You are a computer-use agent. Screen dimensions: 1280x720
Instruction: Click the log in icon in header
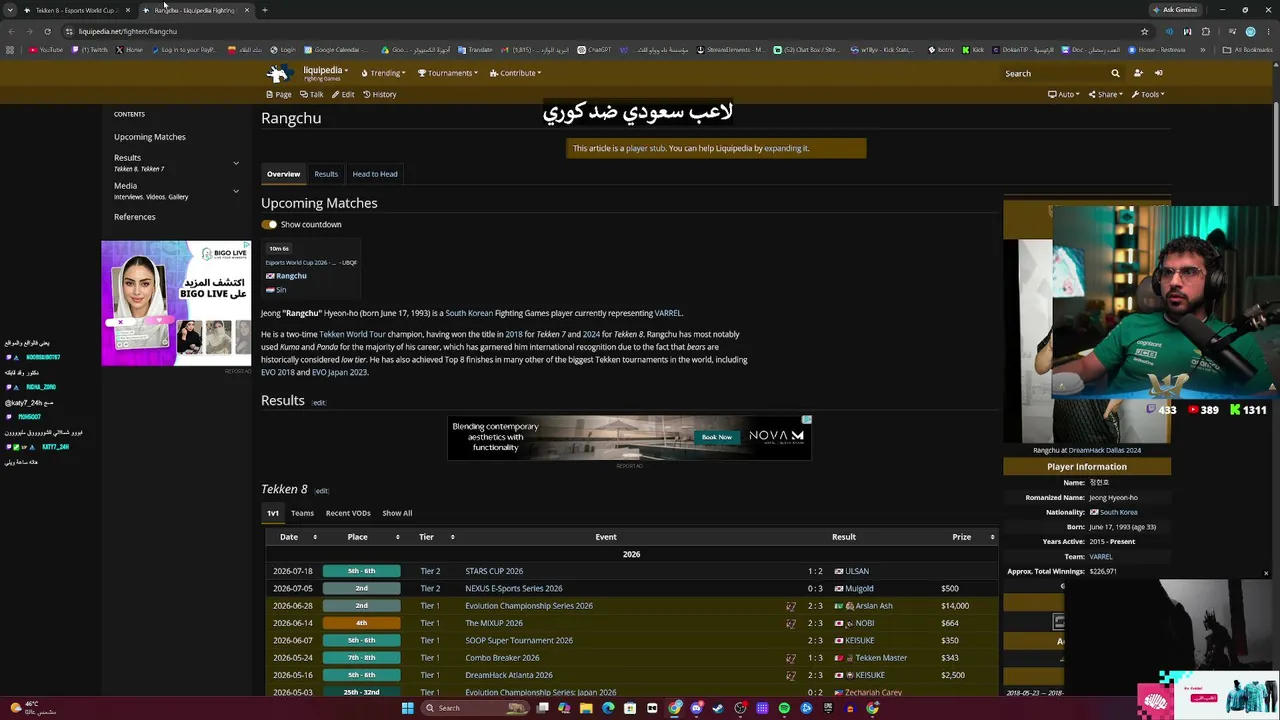1158,73
